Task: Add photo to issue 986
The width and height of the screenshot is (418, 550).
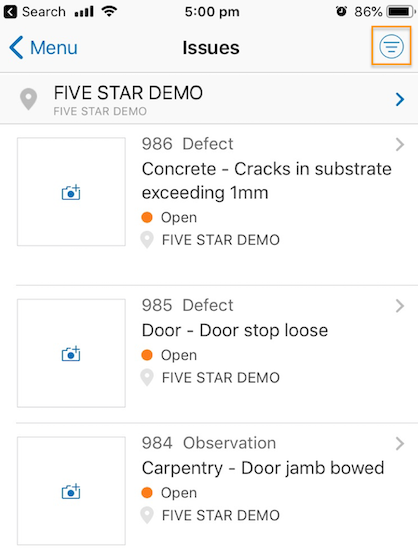Action: pyautogui.click(x=71, y=192)
